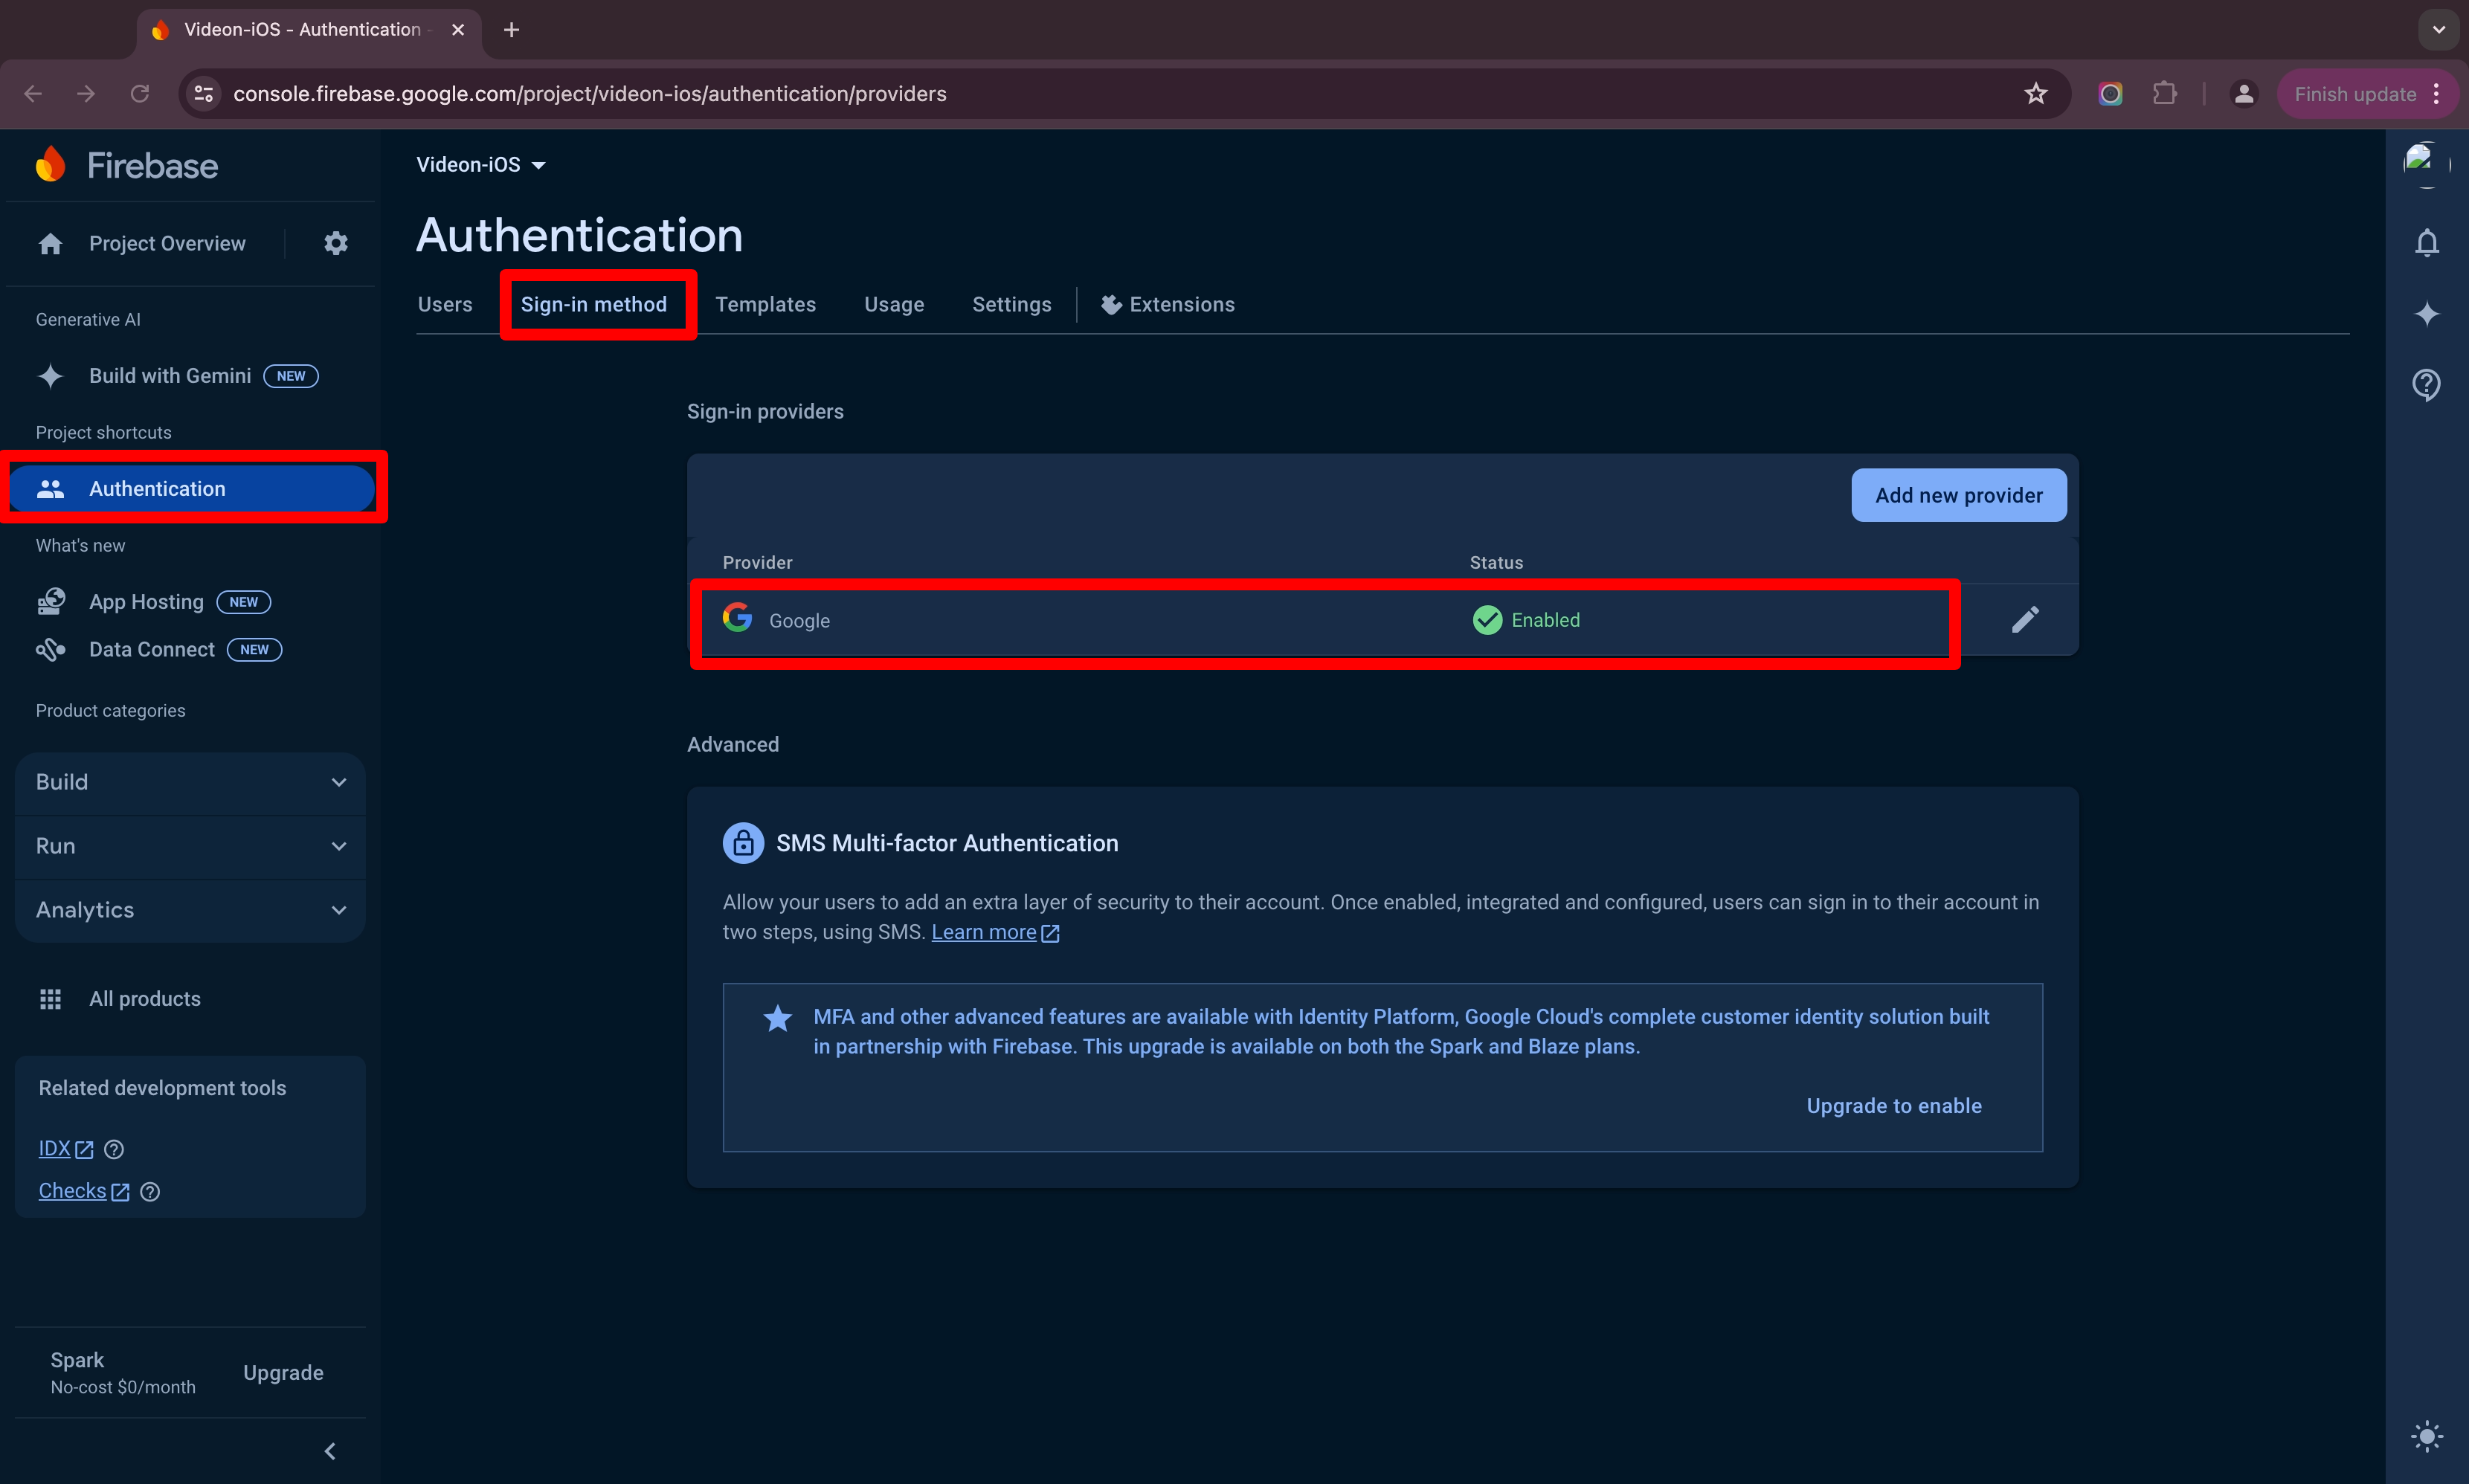Expand the Analytics category
2469x1484 pixels.
190,910
